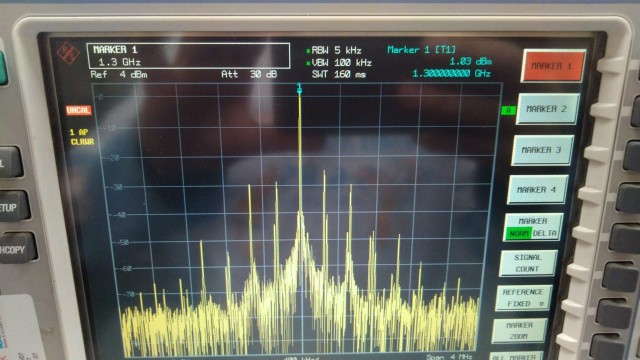Click the Att 30 dB attenuation label
The height and width of the screenshot is (360, 640).
(249, 74)
